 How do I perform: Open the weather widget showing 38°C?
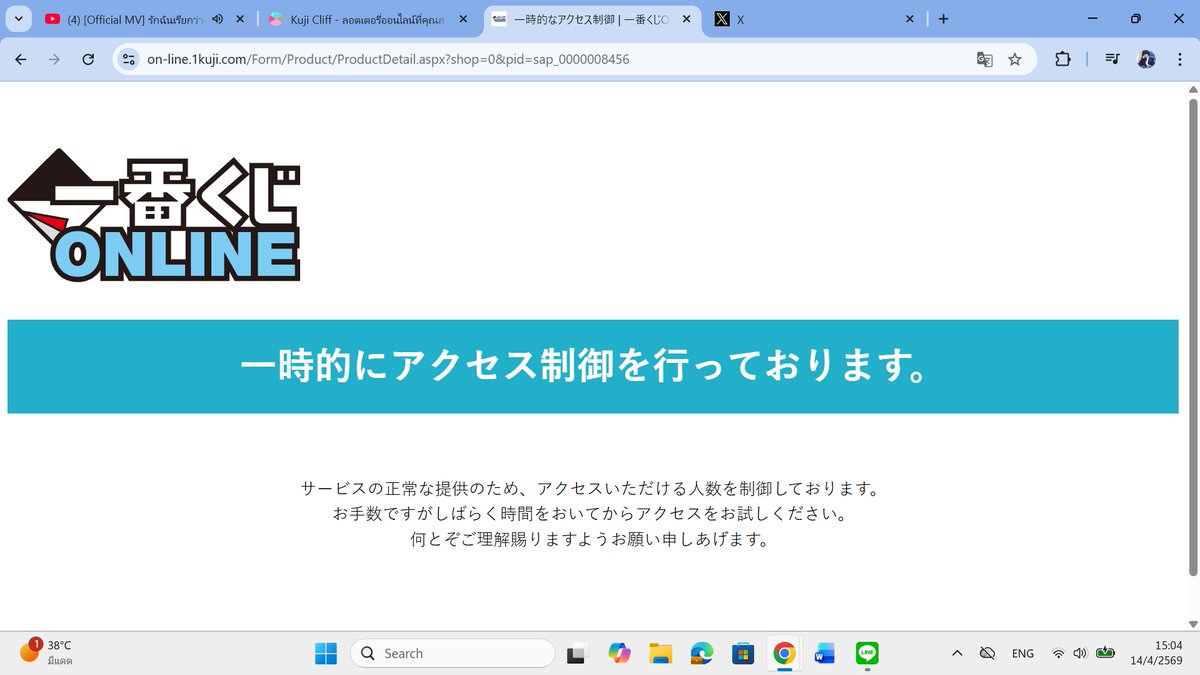pos(48,653)
